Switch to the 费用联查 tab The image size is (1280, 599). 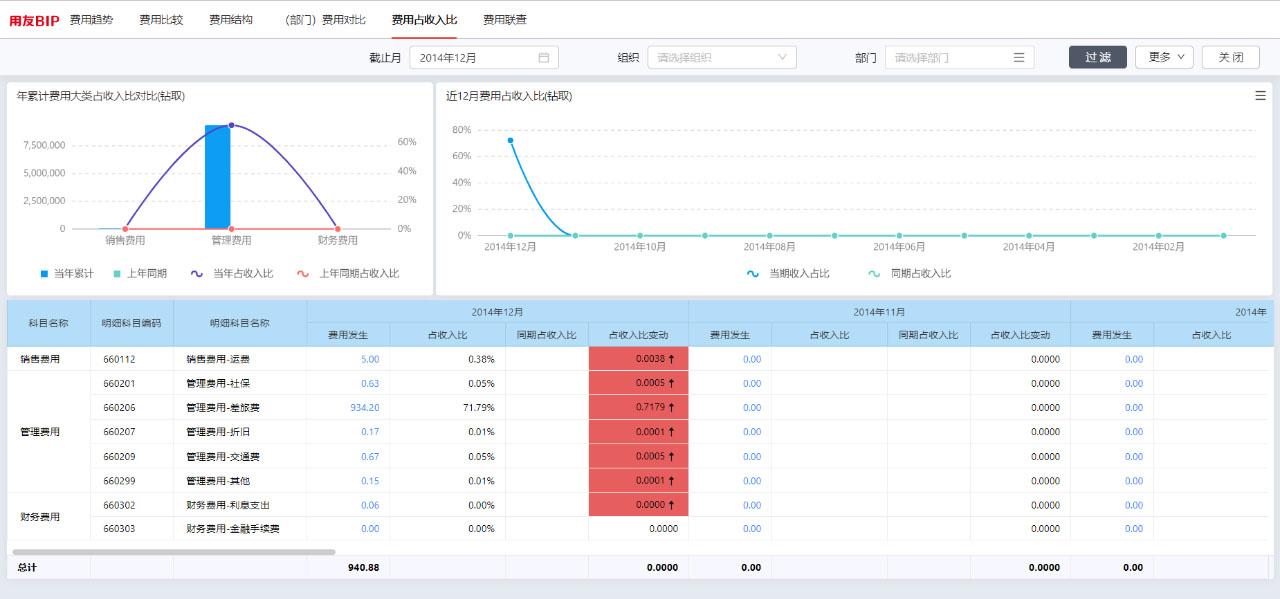pyautogui.click(x=505, y=20)
